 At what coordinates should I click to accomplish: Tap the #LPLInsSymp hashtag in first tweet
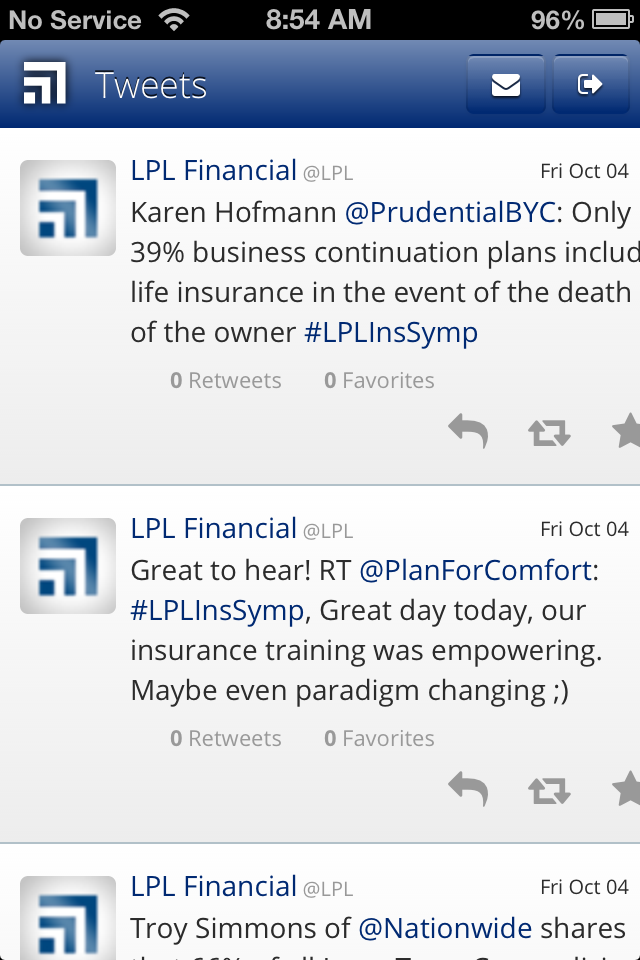(x=391, y=333)
